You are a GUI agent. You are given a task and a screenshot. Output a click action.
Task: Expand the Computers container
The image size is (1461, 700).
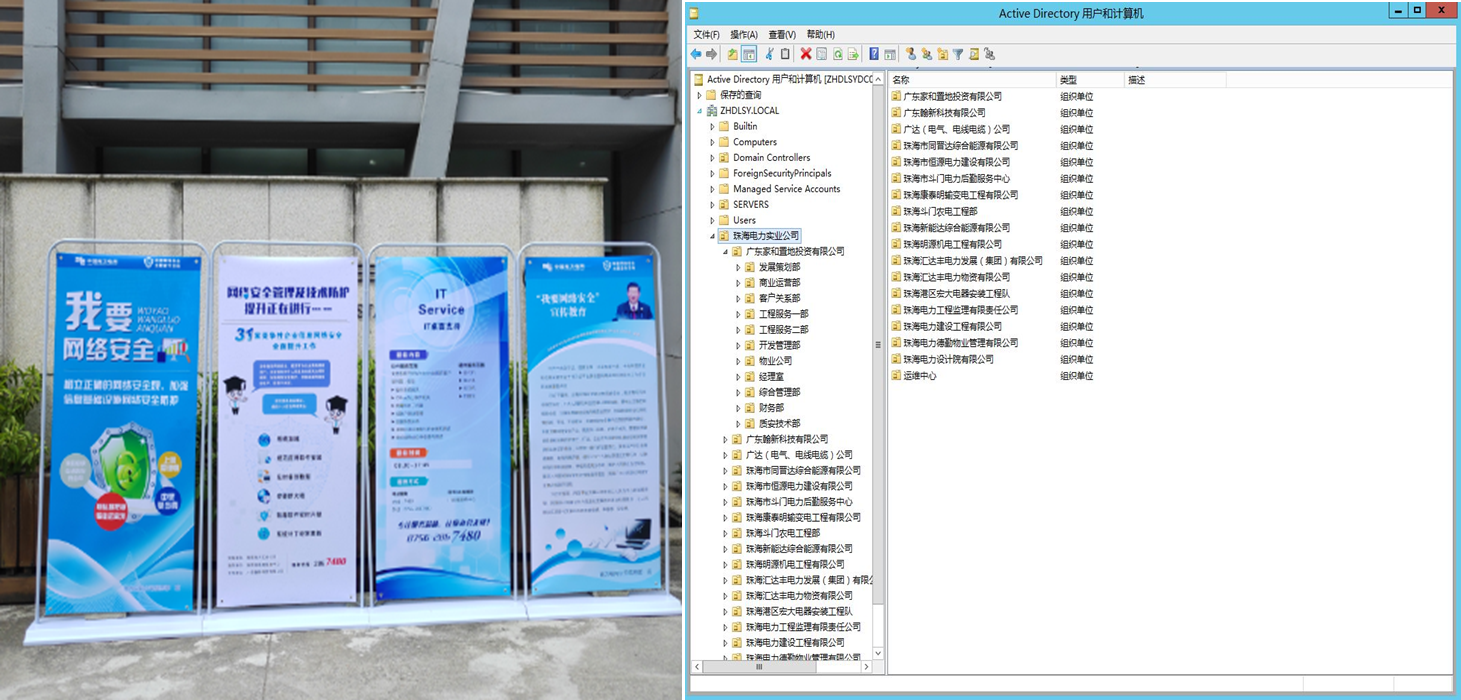[x=712, y=142]
